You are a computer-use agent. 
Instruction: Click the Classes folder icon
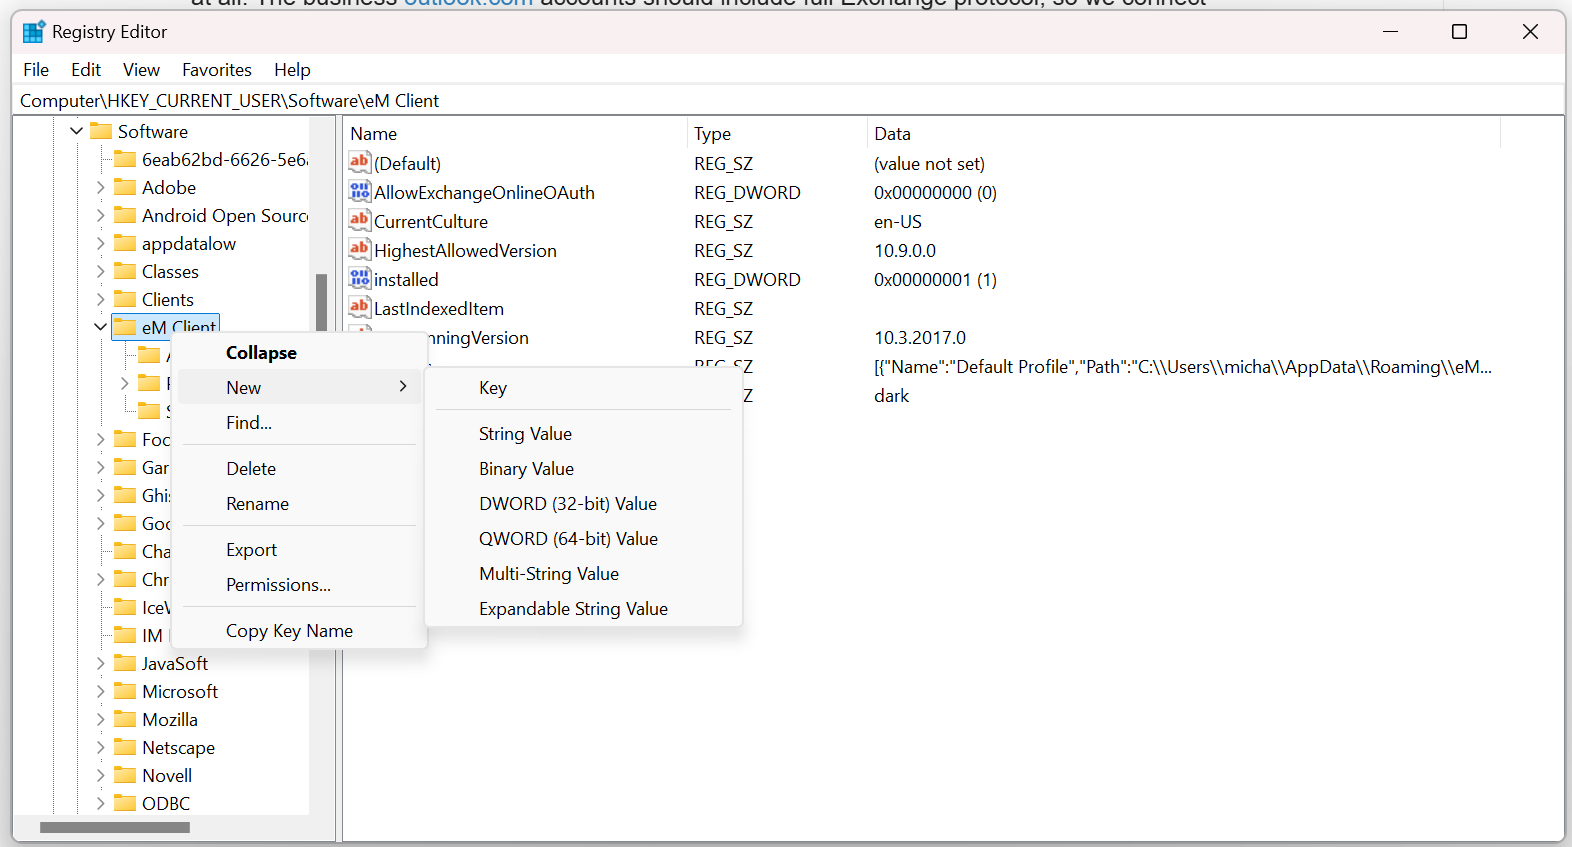point(125,271)
